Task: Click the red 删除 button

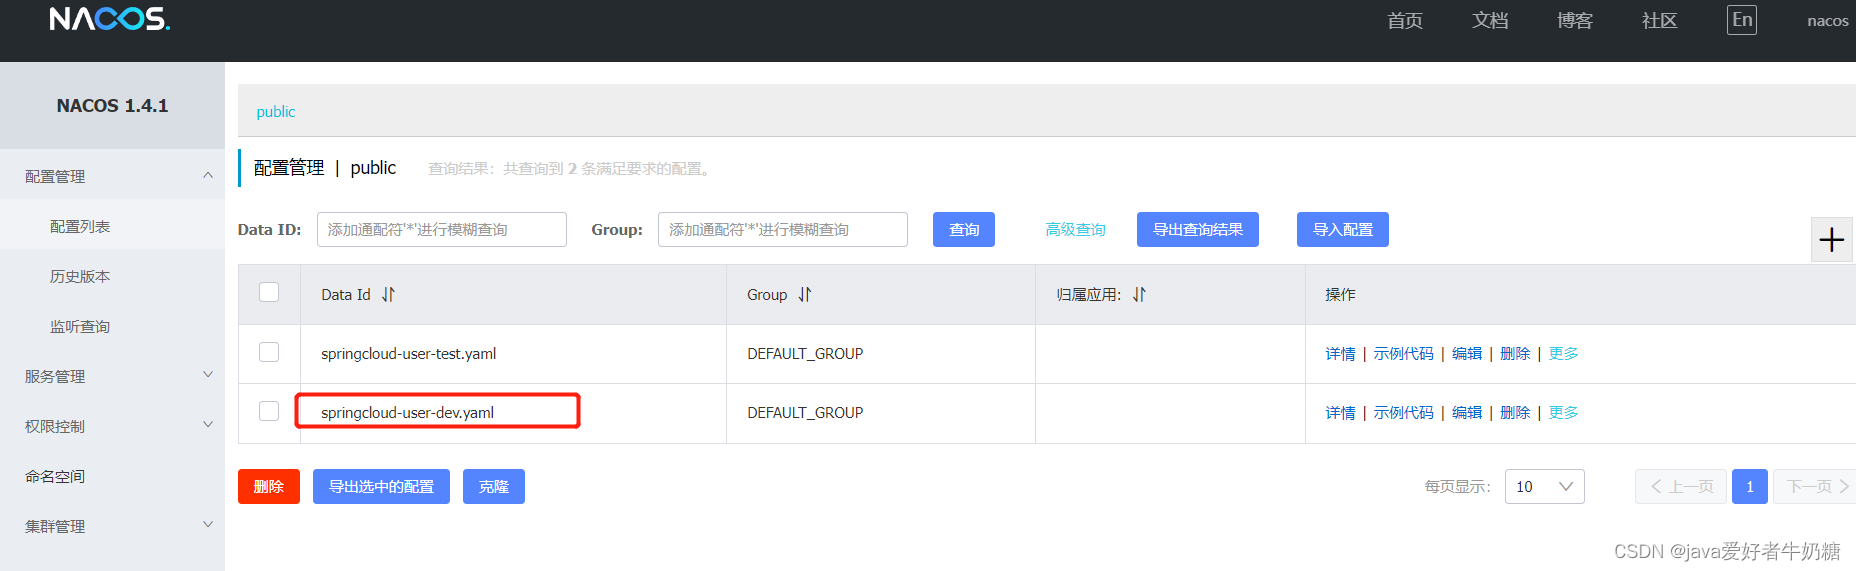Action: click(x=268, y=487)
